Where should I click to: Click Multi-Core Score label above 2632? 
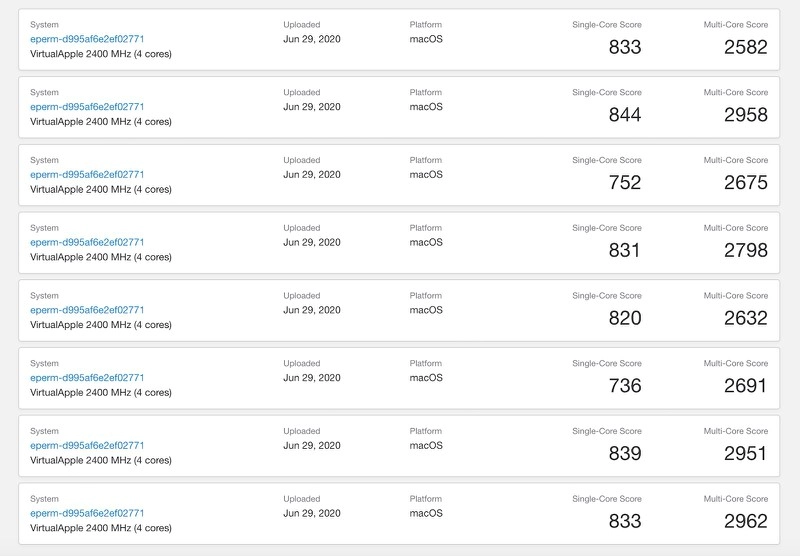pos(735,296)
